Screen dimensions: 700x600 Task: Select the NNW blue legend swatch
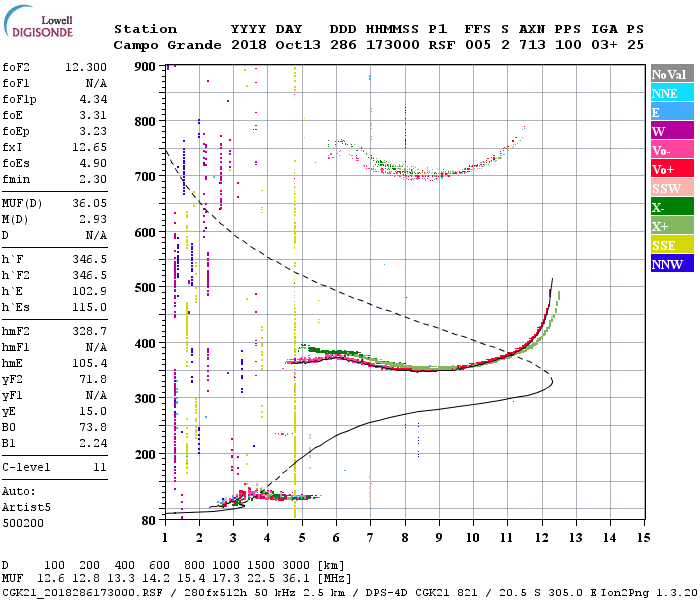(x=672, y=264)
